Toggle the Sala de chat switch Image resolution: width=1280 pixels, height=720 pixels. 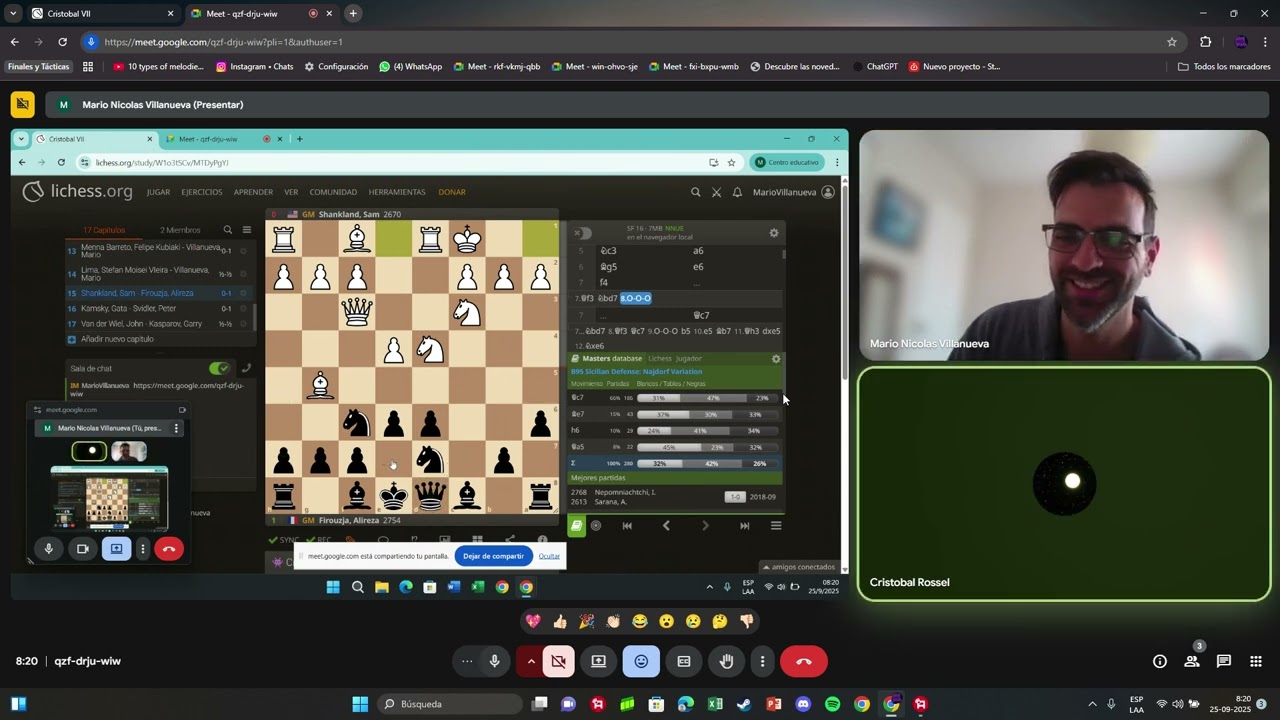219,368
